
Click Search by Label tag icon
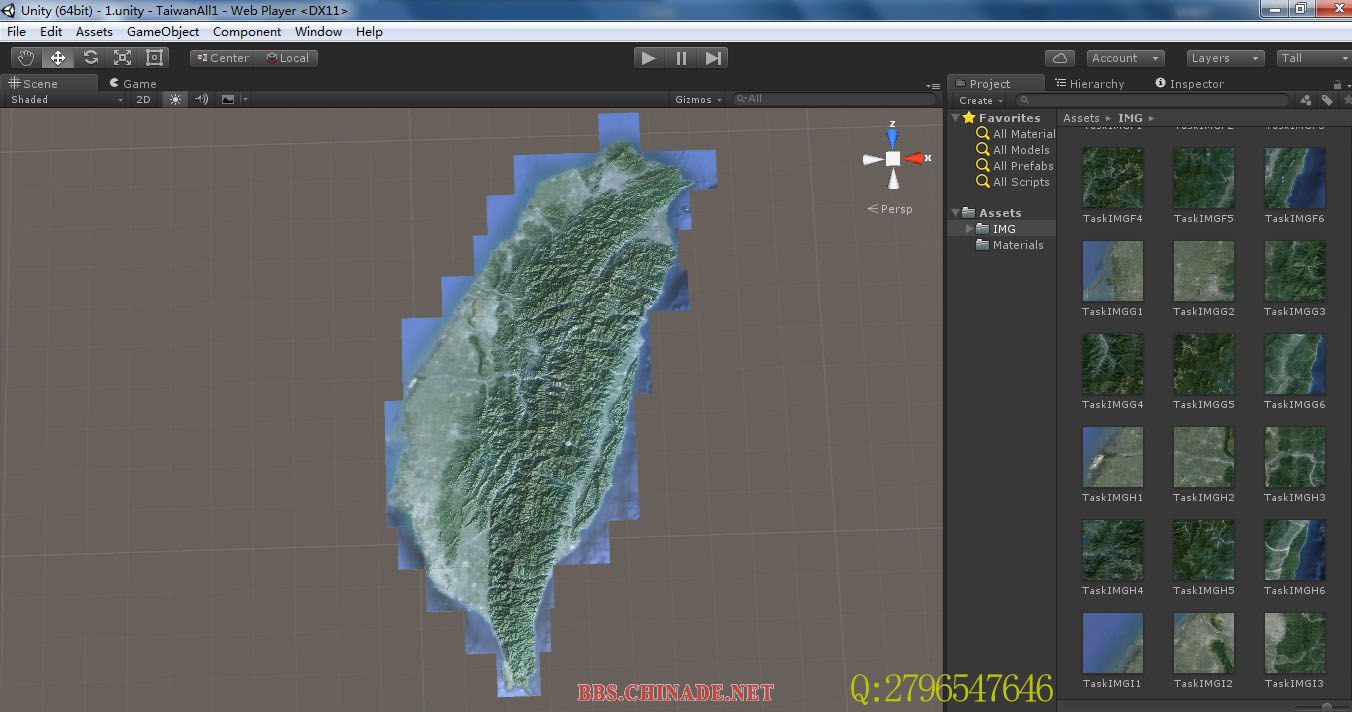(x=1327, y=100)
